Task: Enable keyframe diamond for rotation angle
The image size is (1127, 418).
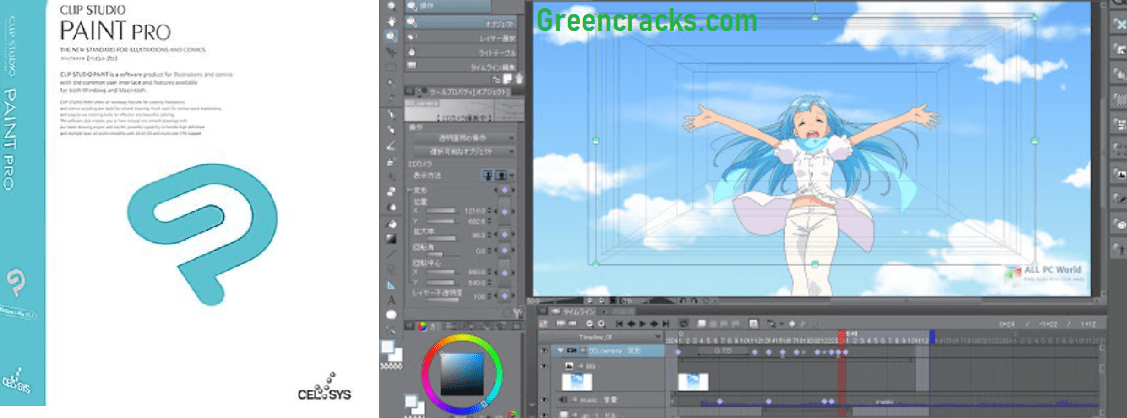Action: (505, 251)
